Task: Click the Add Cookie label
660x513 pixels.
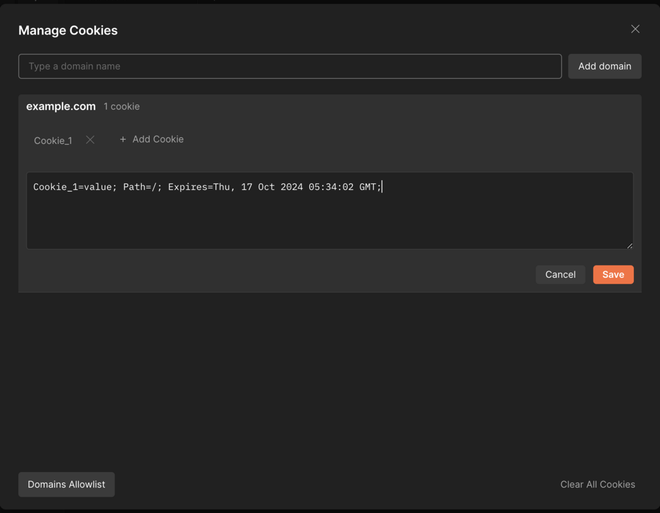Action: 158,140
